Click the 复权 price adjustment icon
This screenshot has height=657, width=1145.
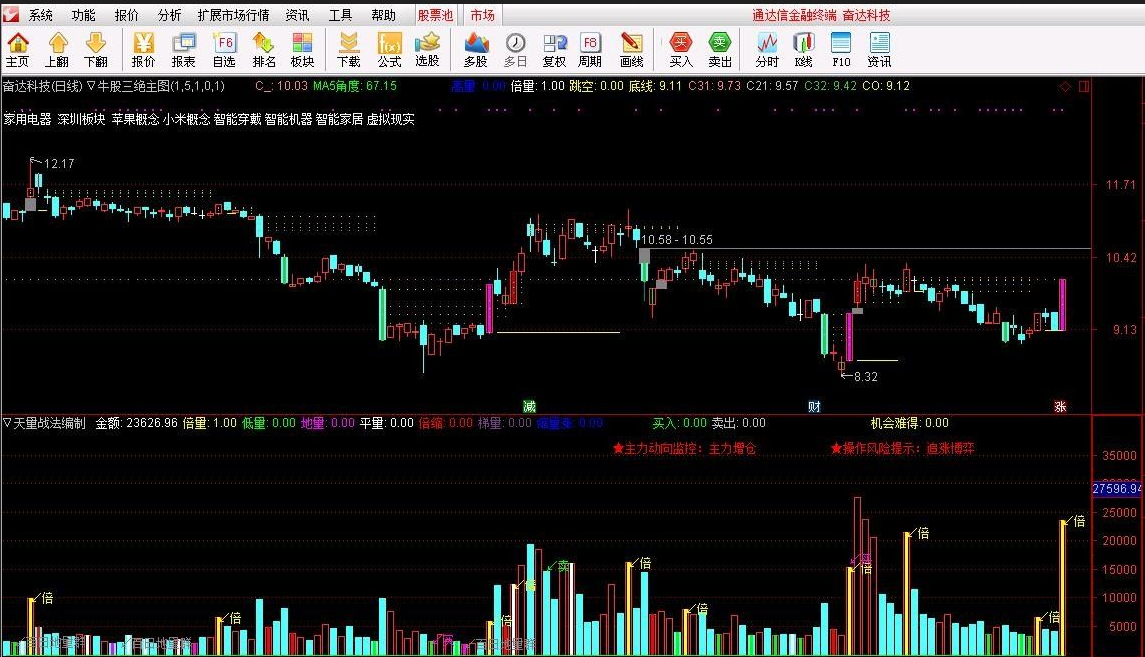(x=554, y=50)
